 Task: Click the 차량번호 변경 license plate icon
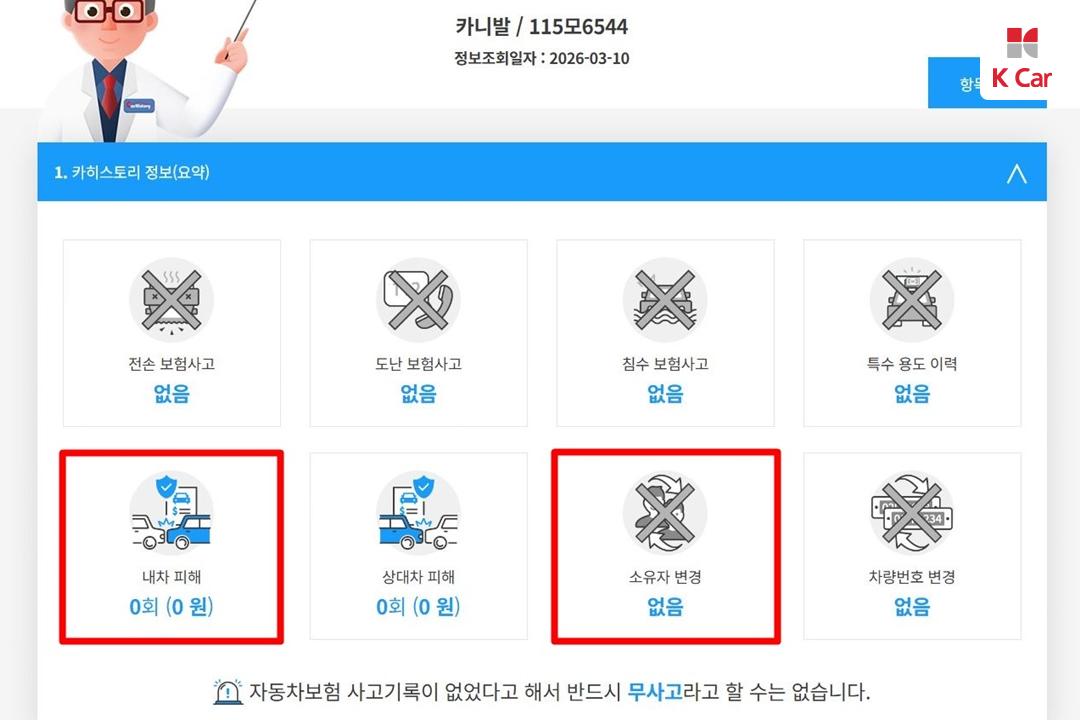pyautogui.click(x=911, y=513)
